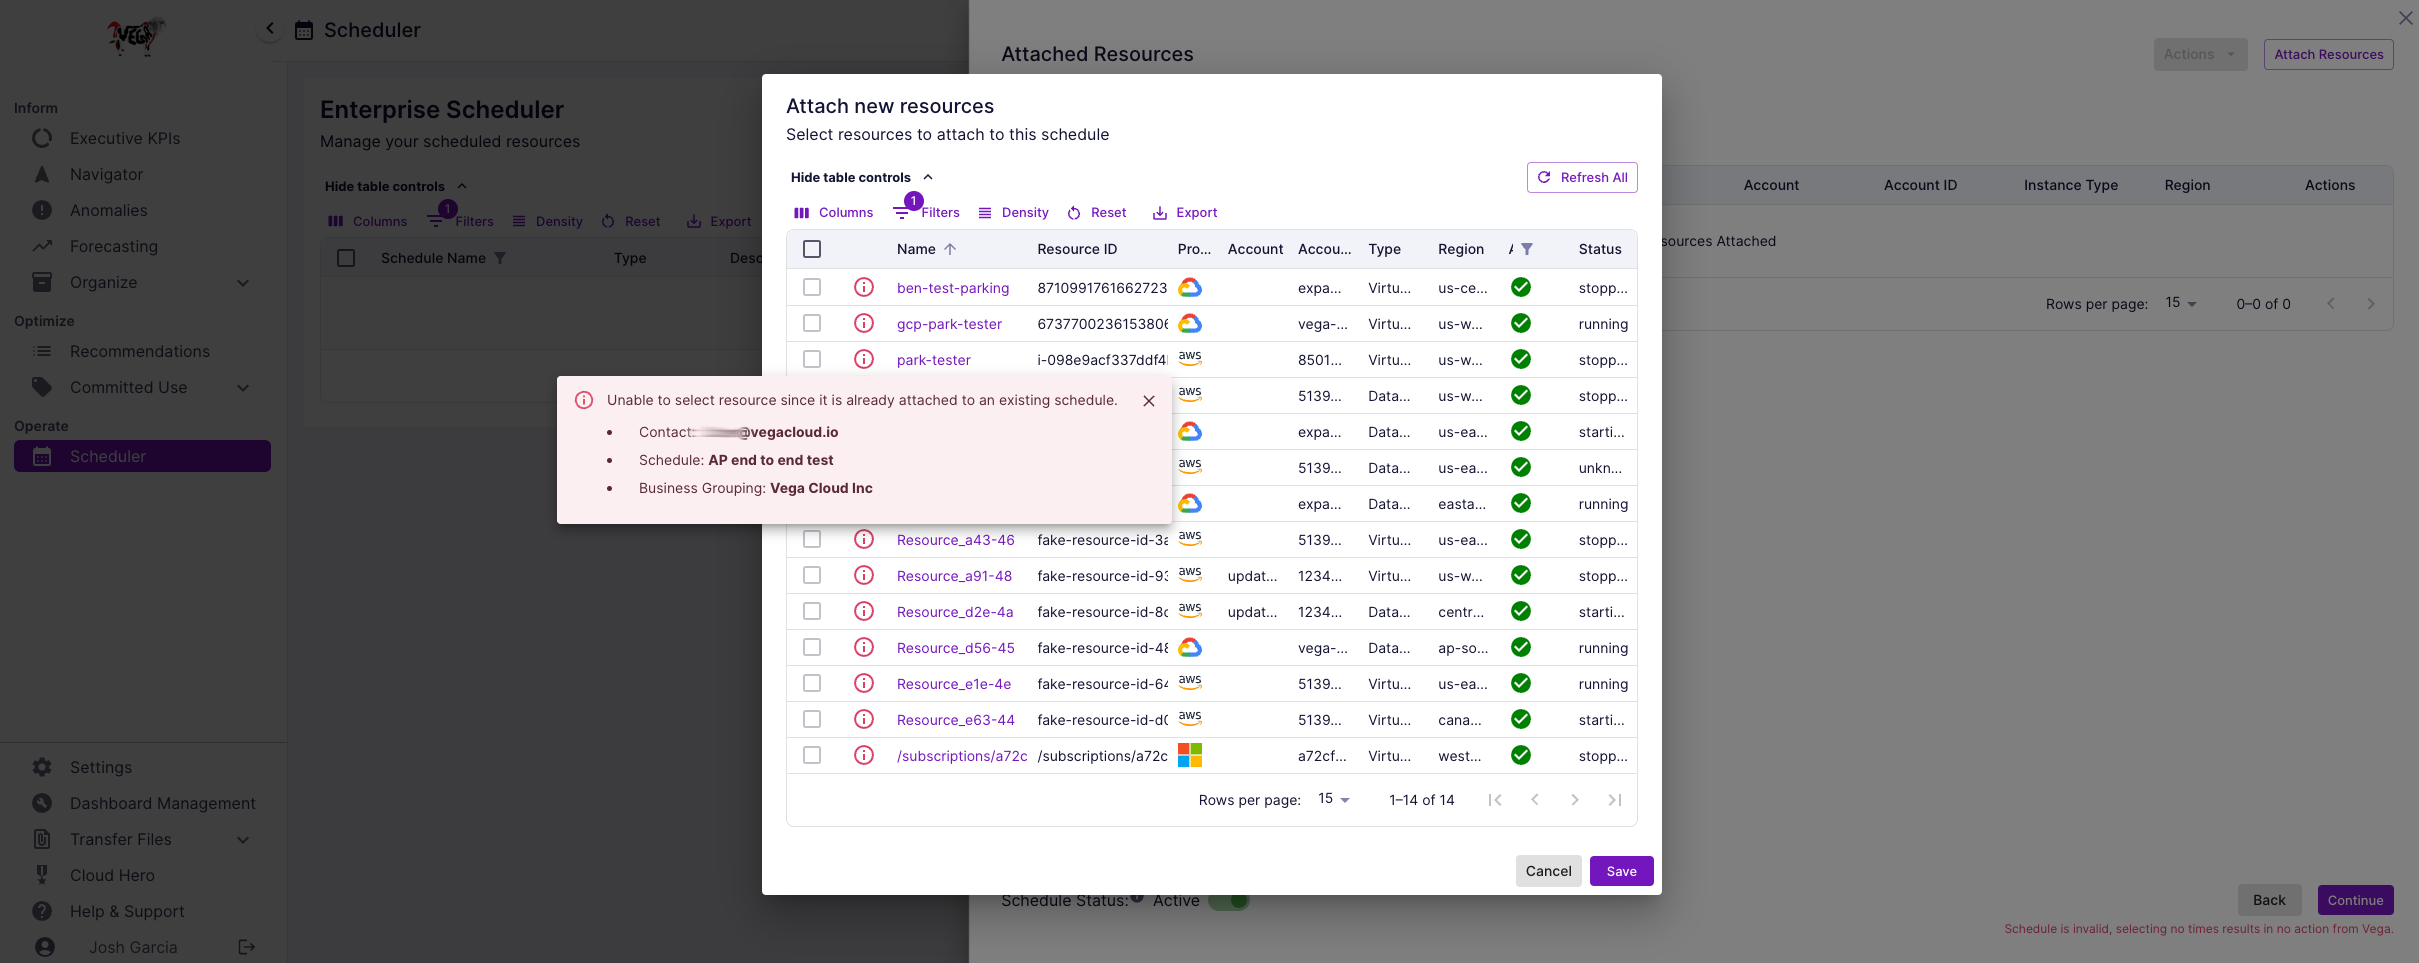The image size is (2419, 963).
Task: Close the Attached Resources side panel
Action: coord(2405,18)
